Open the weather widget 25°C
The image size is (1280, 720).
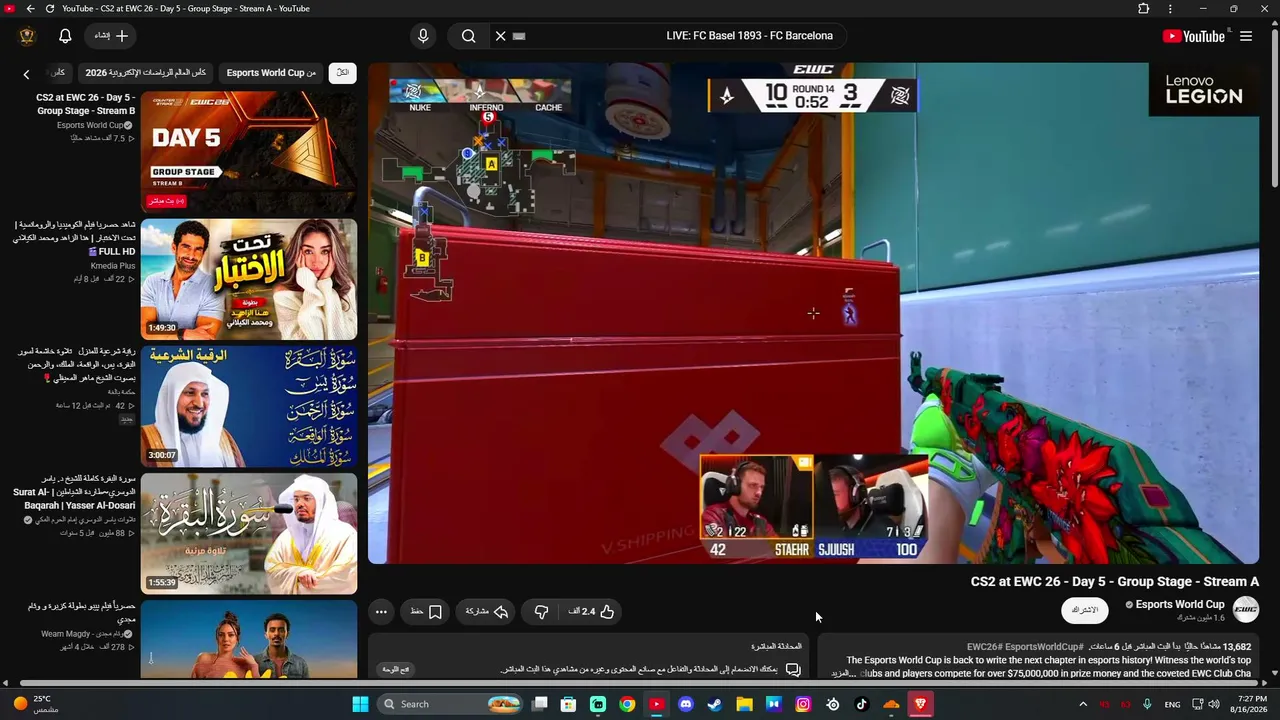click(35, 704)
